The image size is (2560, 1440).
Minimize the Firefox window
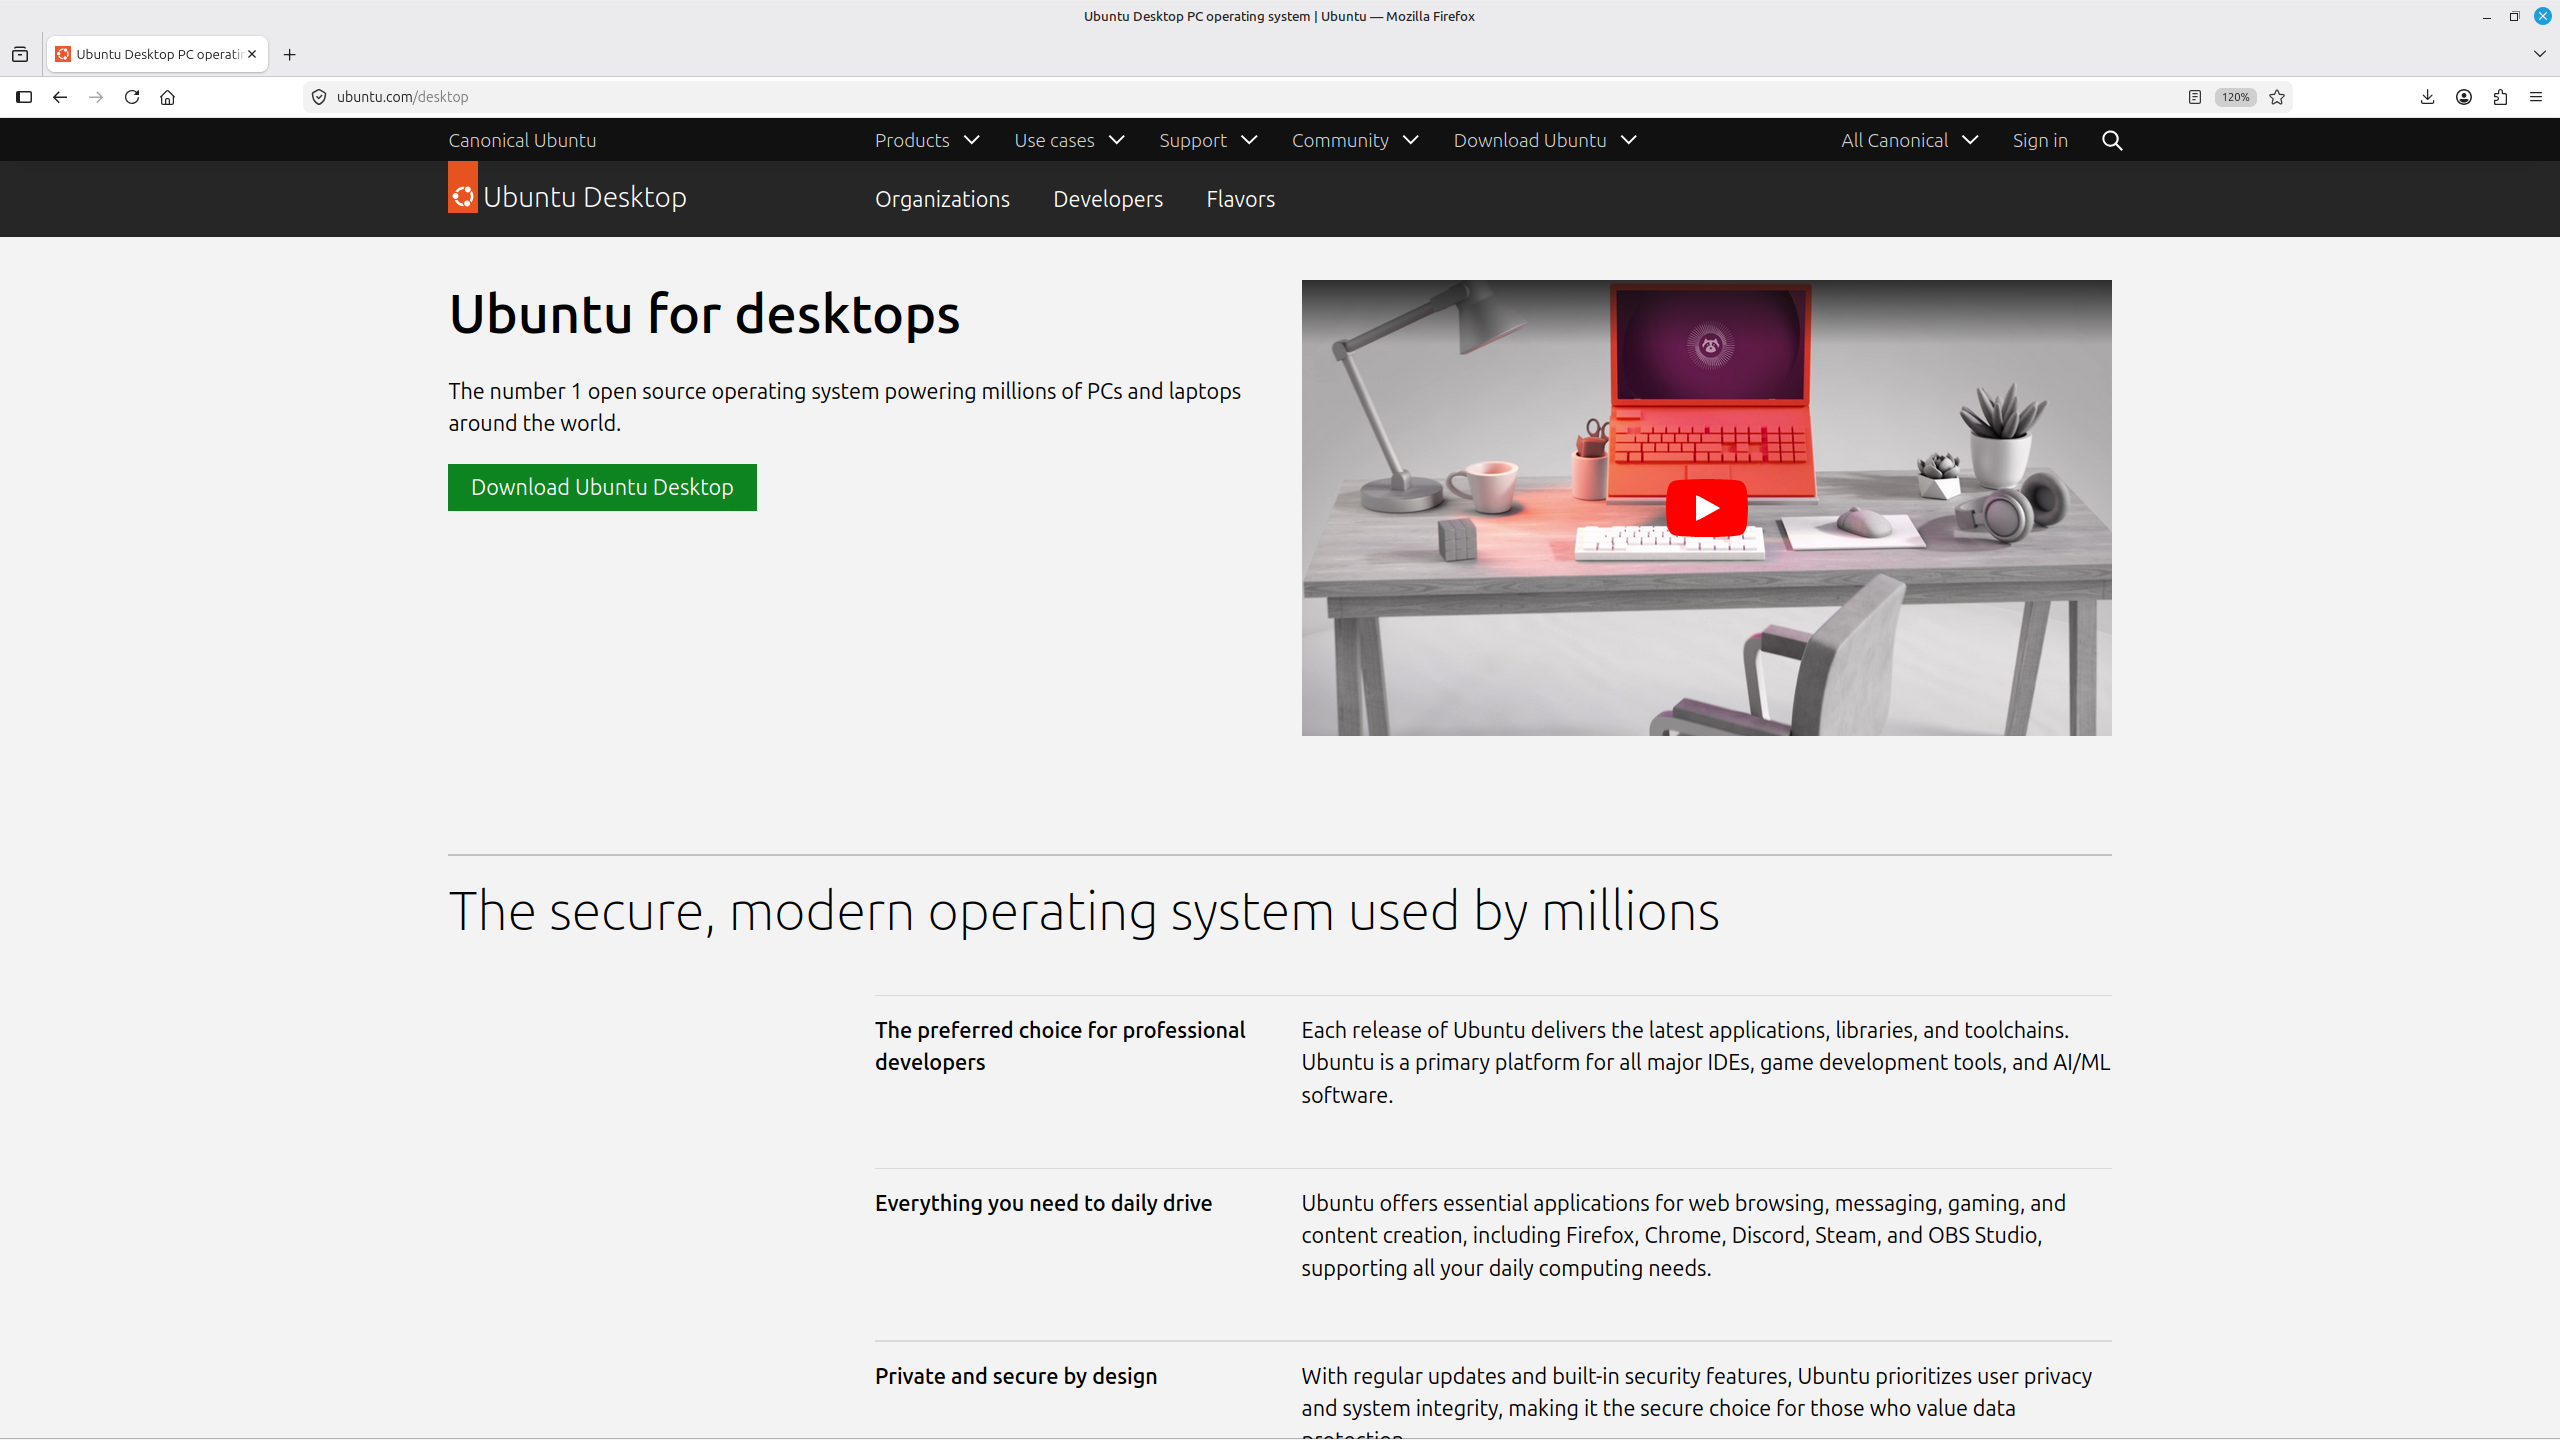[2486, 17]
